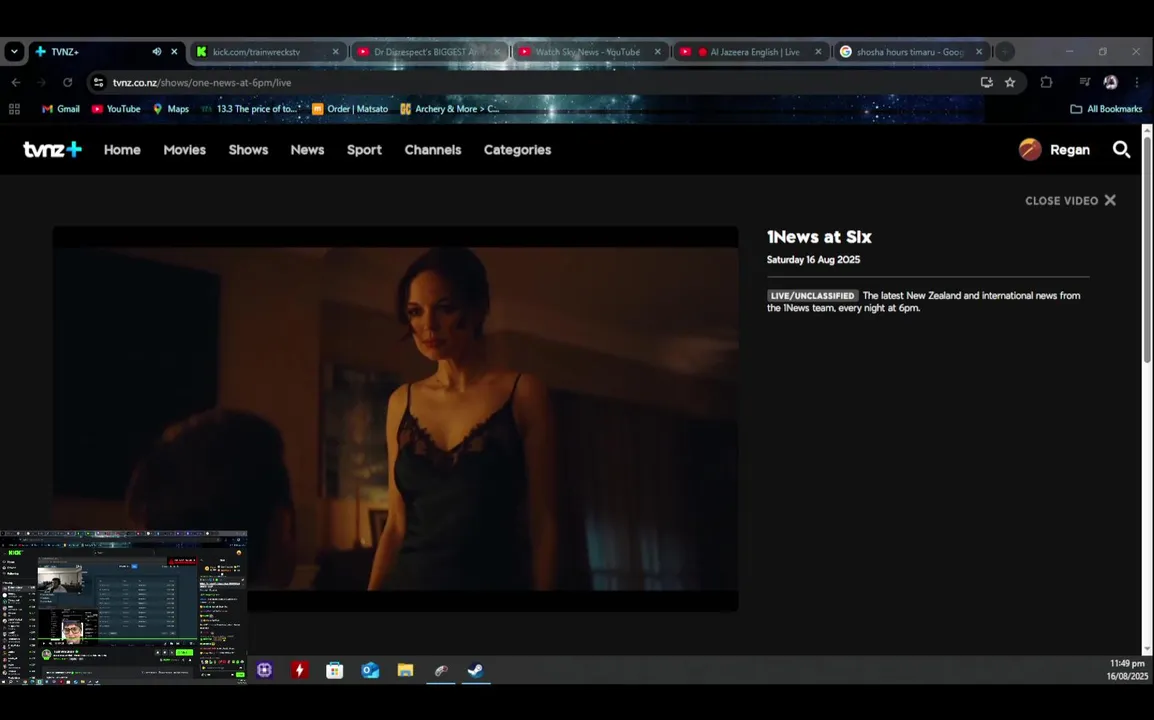Go back with browser back arrow
Viewport: 1154px width, 720px height.
[x=16, y=82]
